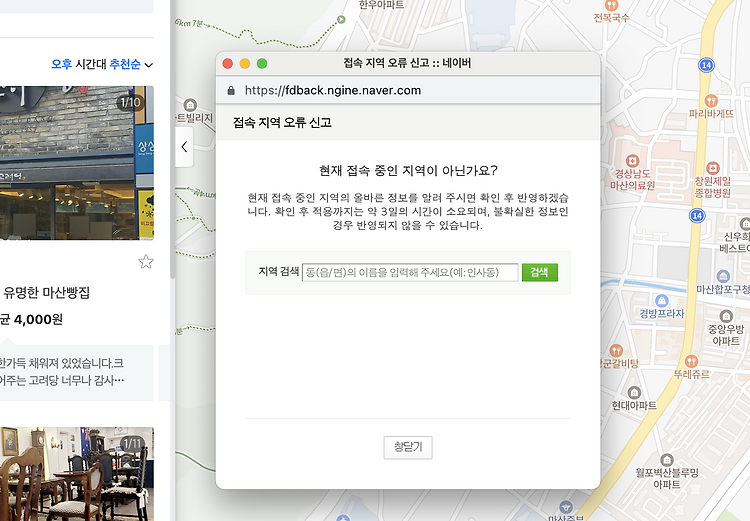Click the 접속 지역 오류 신고 page heading

[282, 123]
